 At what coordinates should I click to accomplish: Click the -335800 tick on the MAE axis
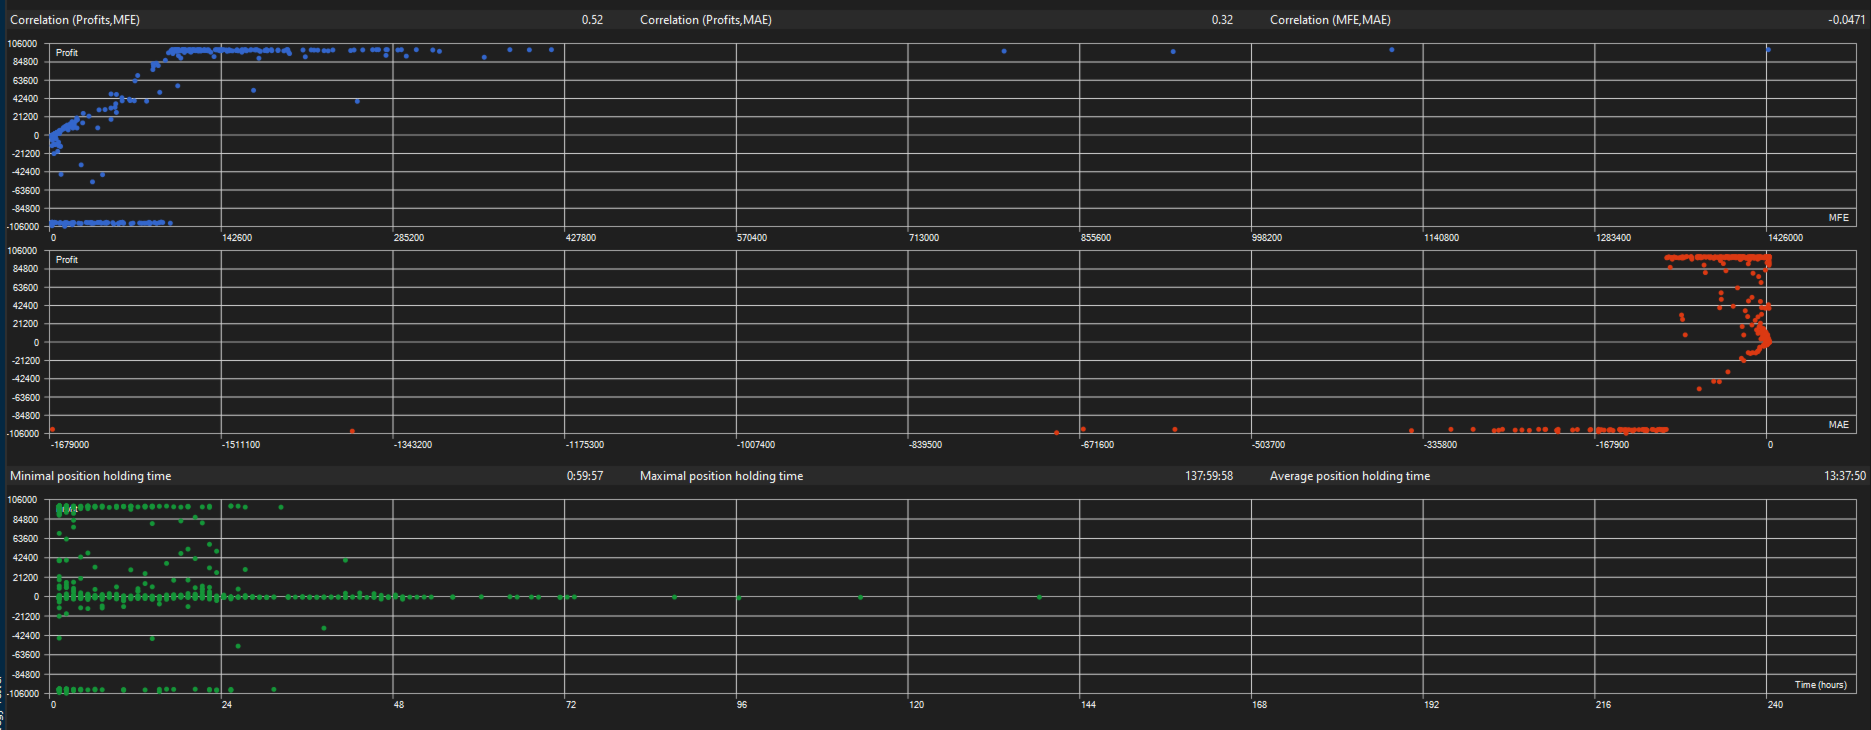coord(1441,445)
